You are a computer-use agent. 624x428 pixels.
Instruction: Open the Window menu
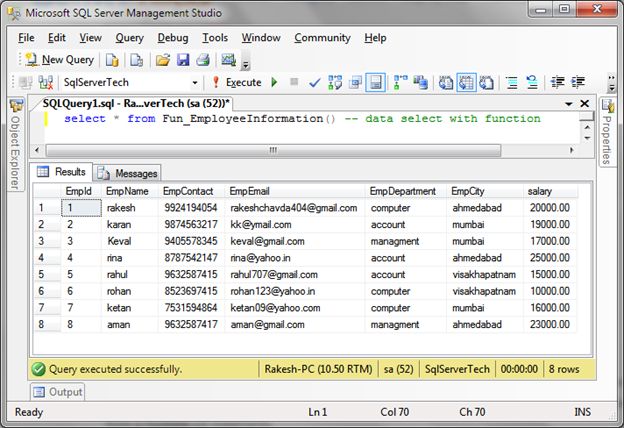(x=261, y=38)
